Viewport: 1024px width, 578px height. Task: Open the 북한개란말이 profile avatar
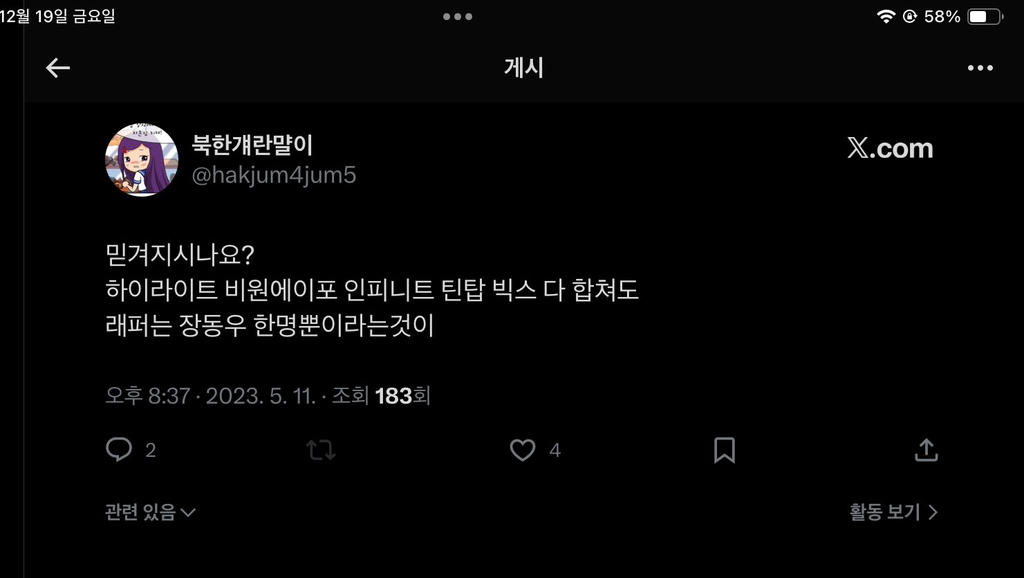point(142,159)
